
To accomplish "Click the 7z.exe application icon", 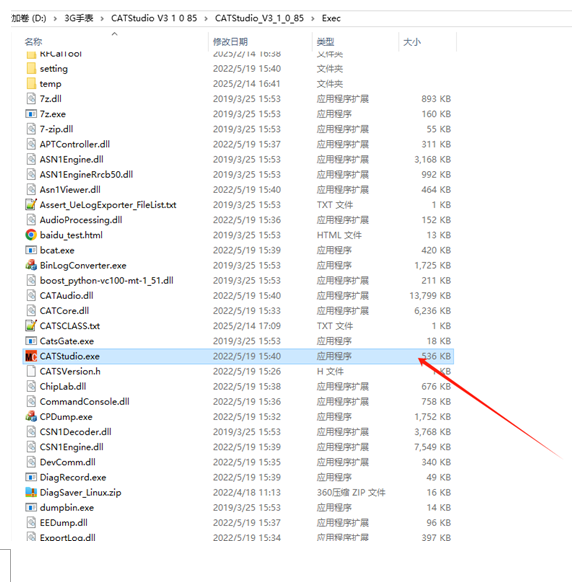I will (x=31, y=114).
